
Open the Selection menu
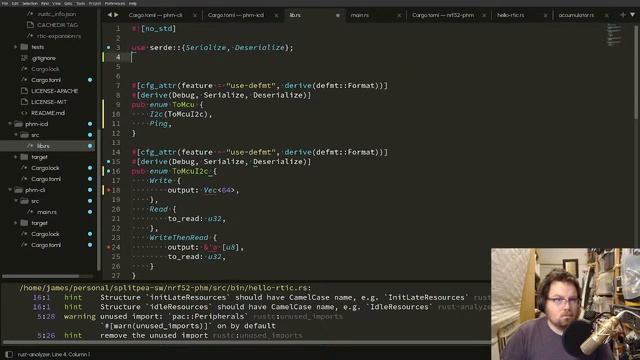pos(30,3)
